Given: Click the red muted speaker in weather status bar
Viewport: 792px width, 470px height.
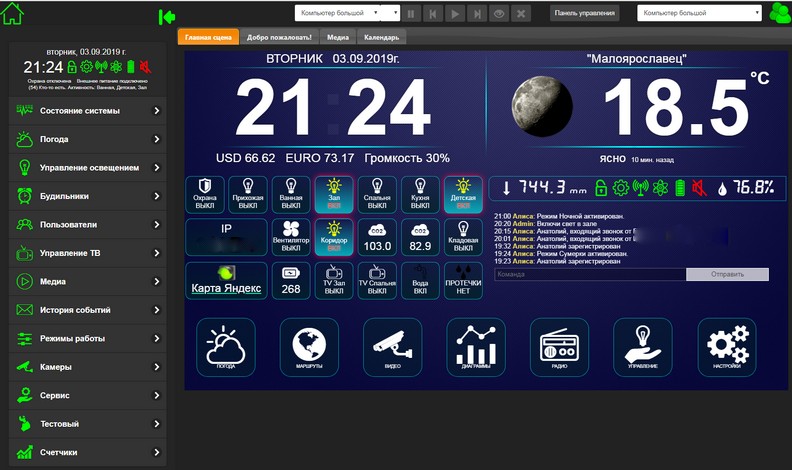Looking at the screenshot, I should (x=700, y=188).
